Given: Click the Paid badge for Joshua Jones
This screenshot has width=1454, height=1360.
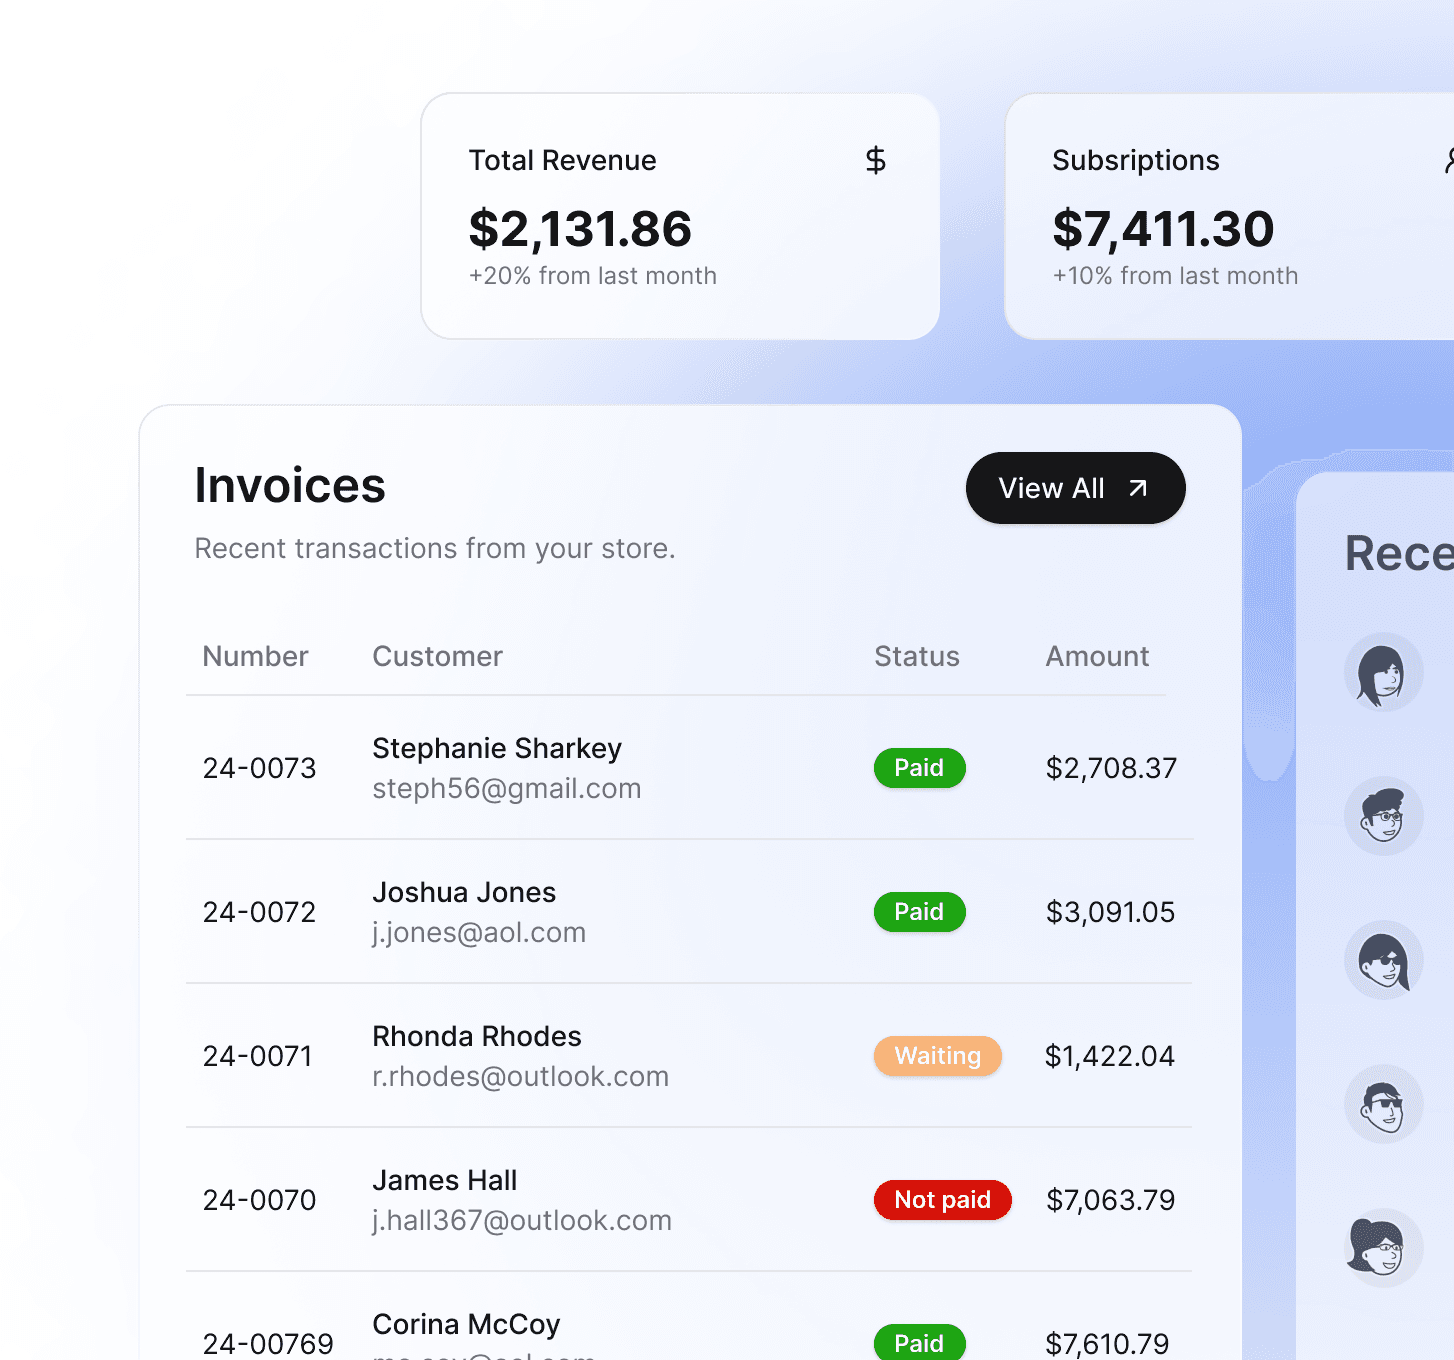Looking at the screenshot, I should (919, 912).
